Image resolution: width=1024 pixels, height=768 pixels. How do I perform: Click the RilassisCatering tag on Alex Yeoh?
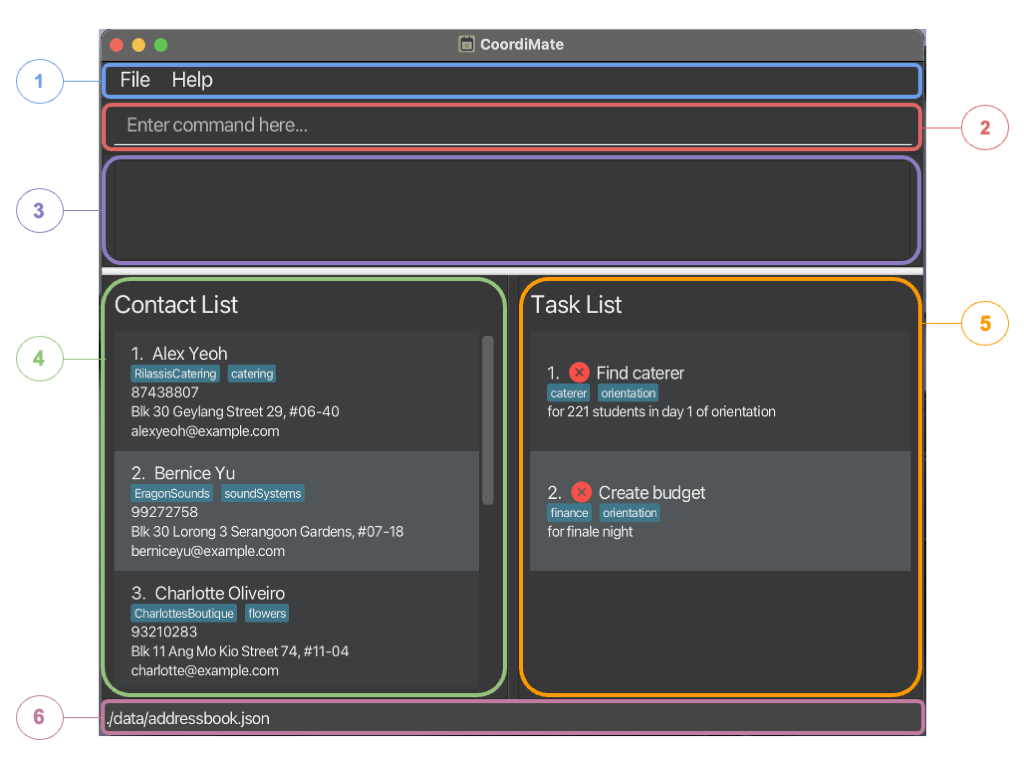175,374
